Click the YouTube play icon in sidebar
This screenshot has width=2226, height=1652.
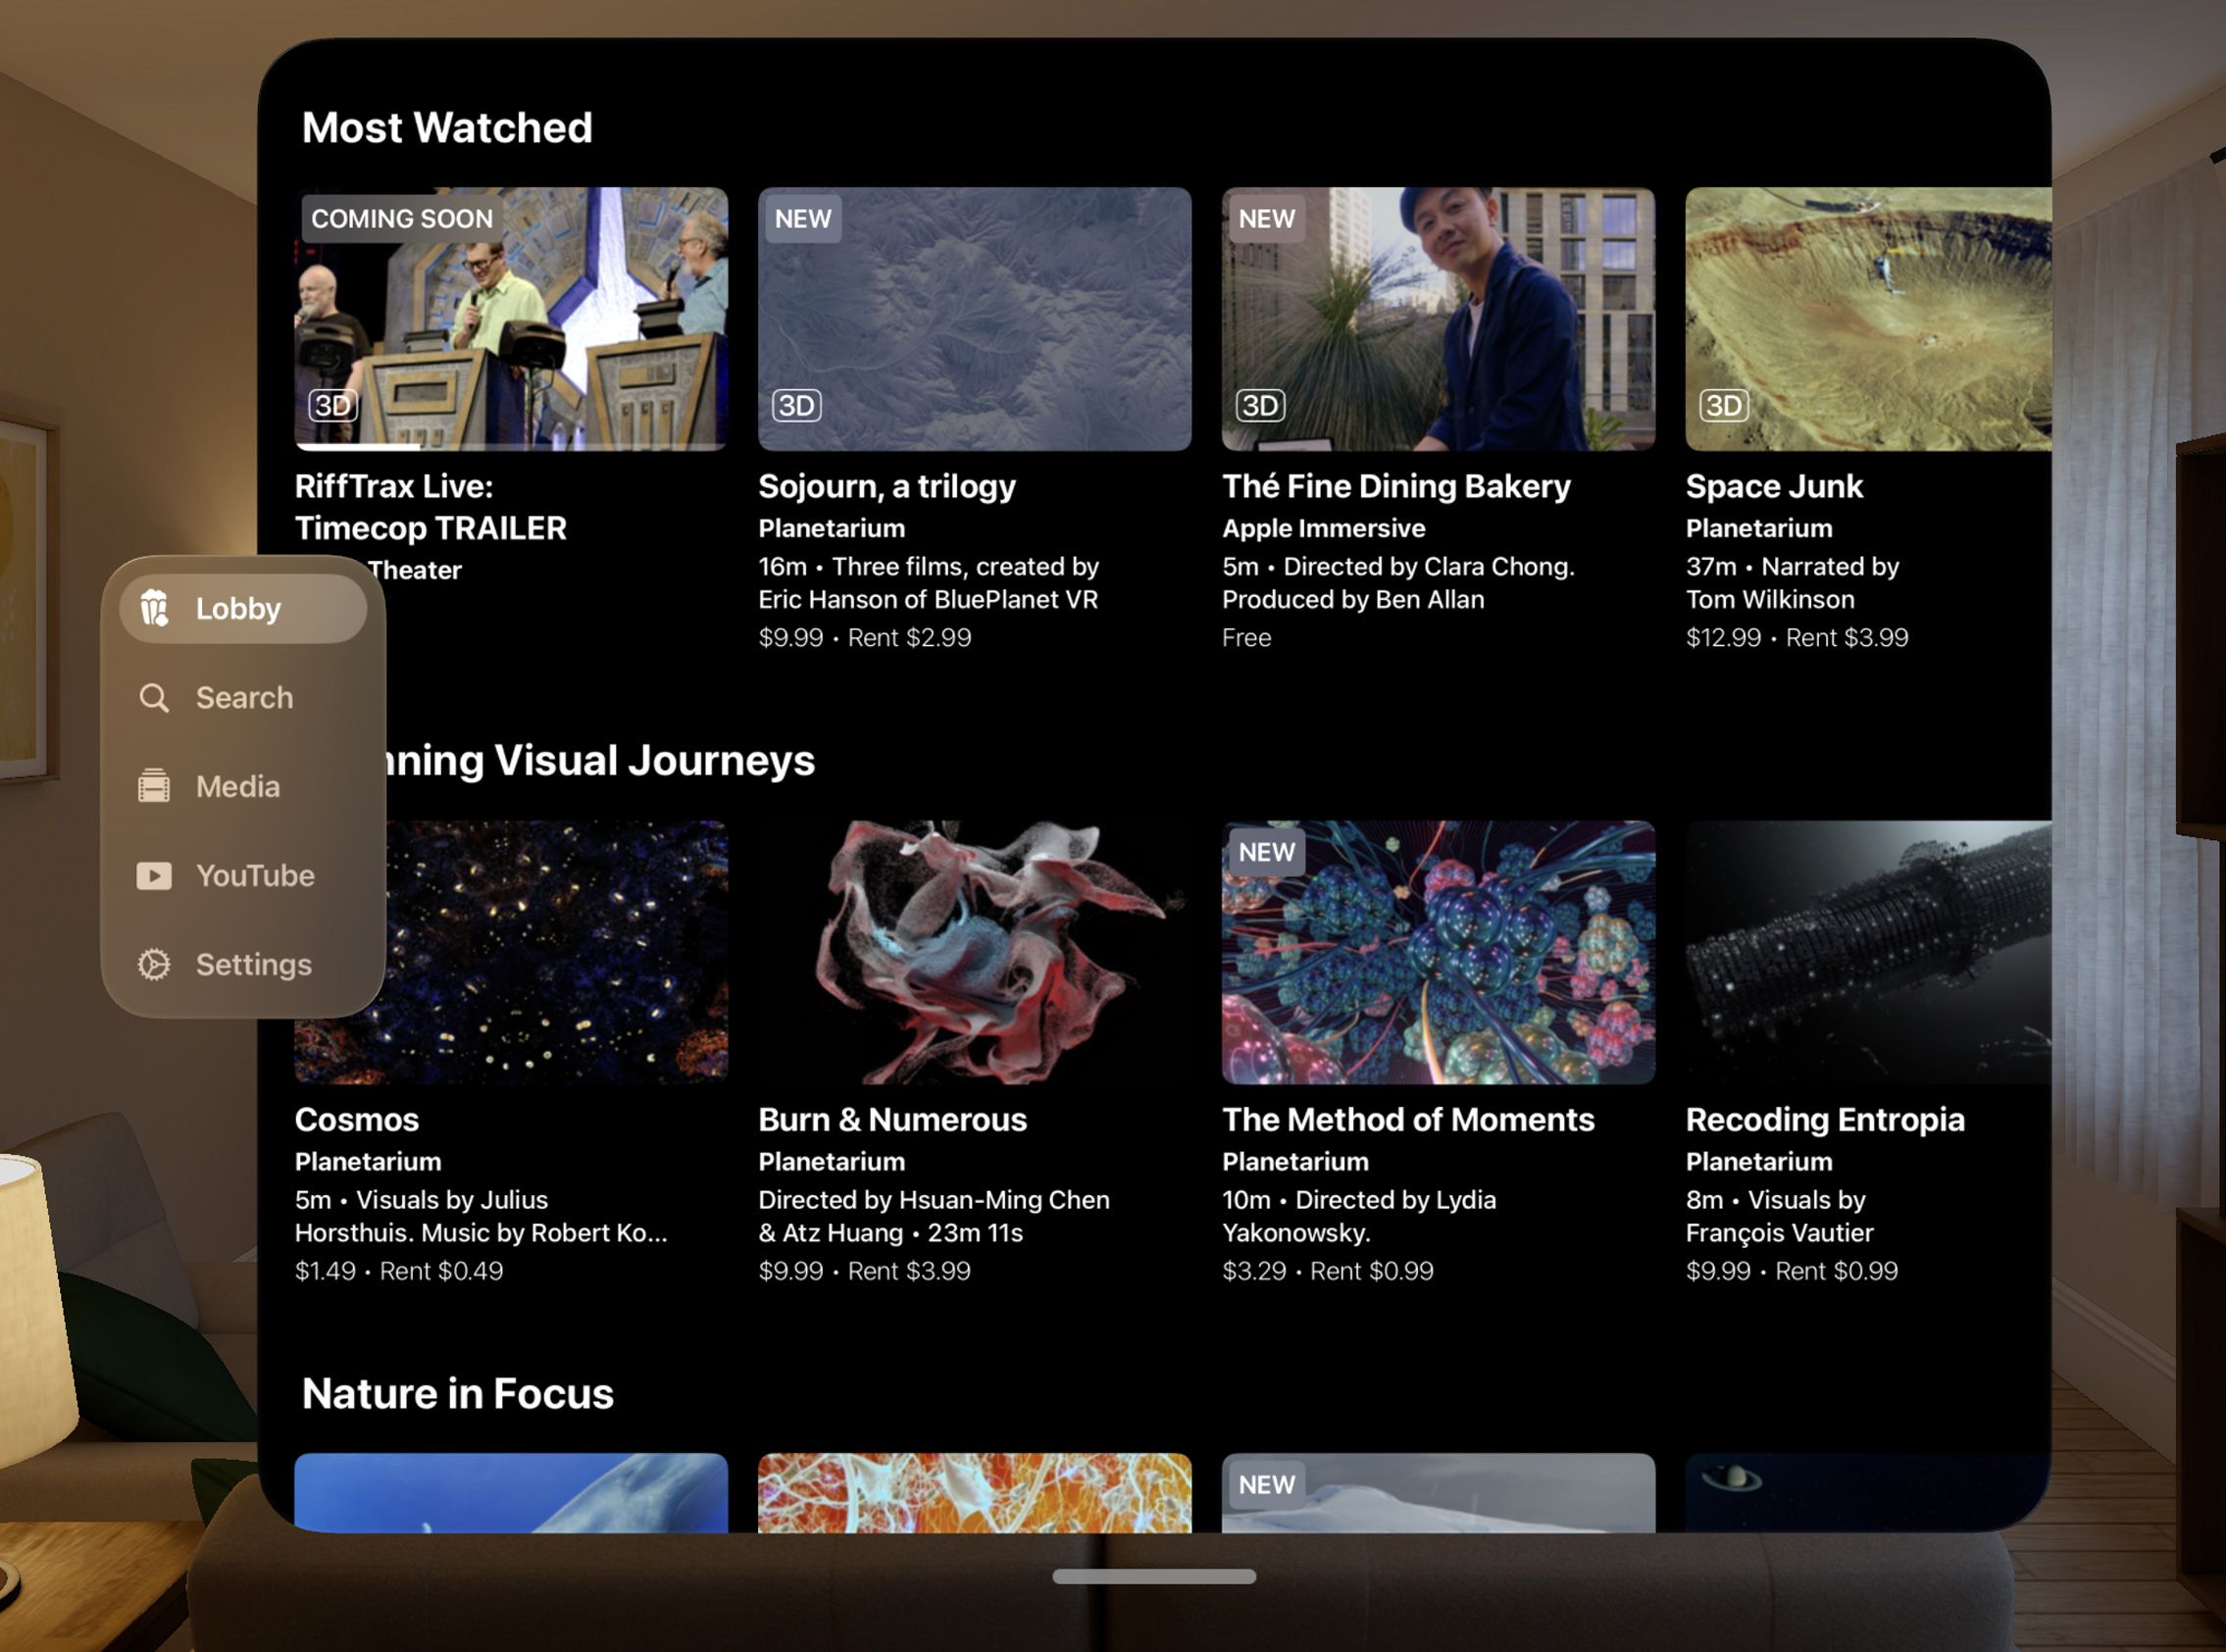pyautogui.click(x=154, y=876)
